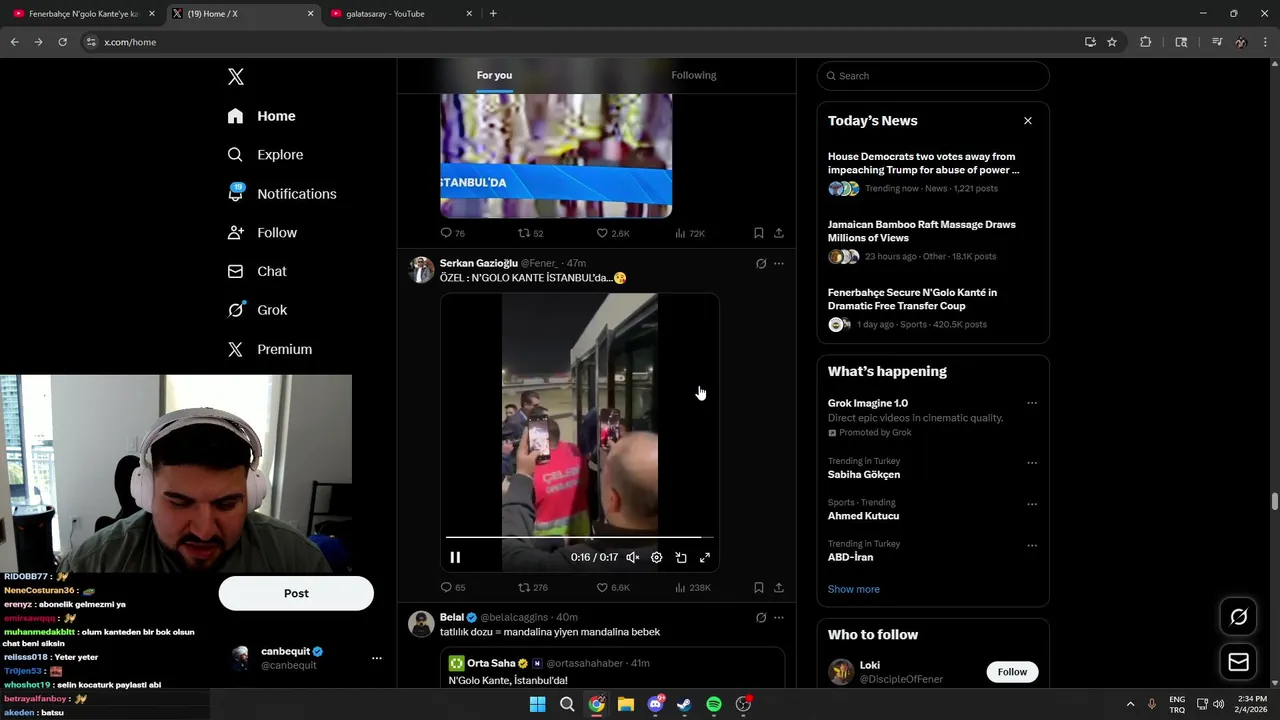Open Ahmed Kutucu trending topic
The height and width of the screenshot is (720, 1280).
click(x=863, y=516)
